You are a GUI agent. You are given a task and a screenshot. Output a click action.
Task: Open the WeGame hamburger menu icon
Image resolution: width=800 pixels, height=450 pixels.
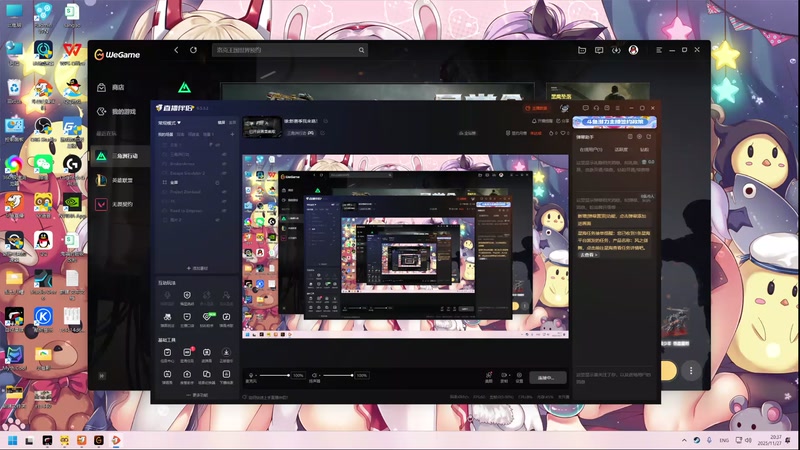click(659, 50)
